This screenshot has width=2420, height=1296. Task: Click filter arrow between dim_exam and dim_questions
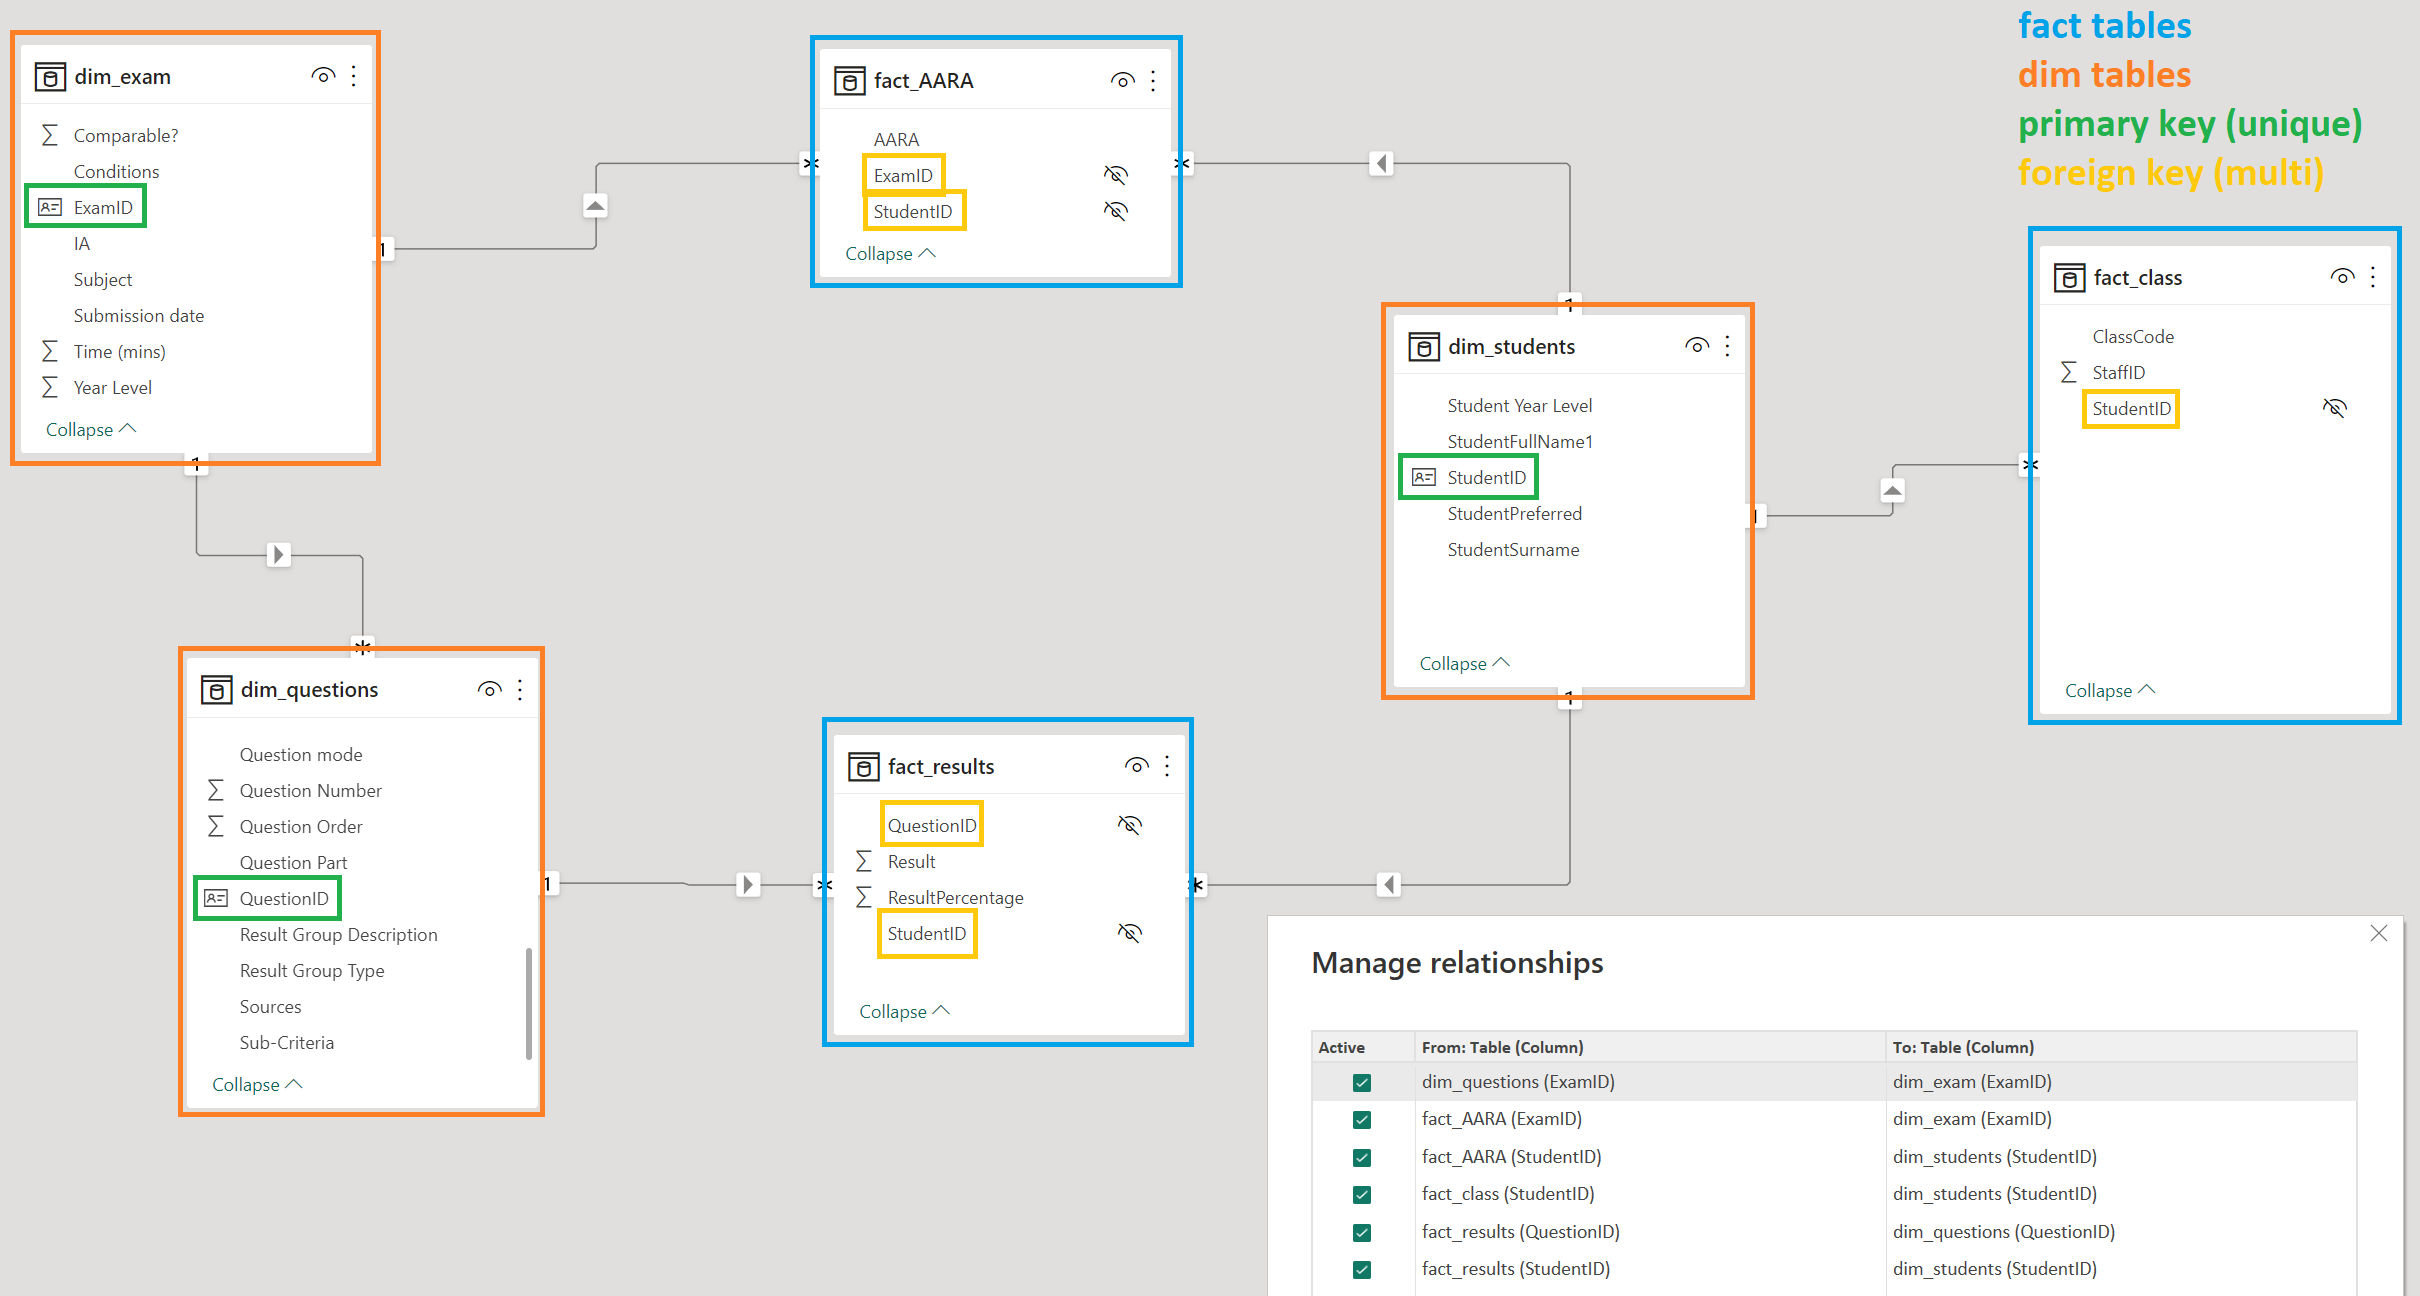click(279, 554)
